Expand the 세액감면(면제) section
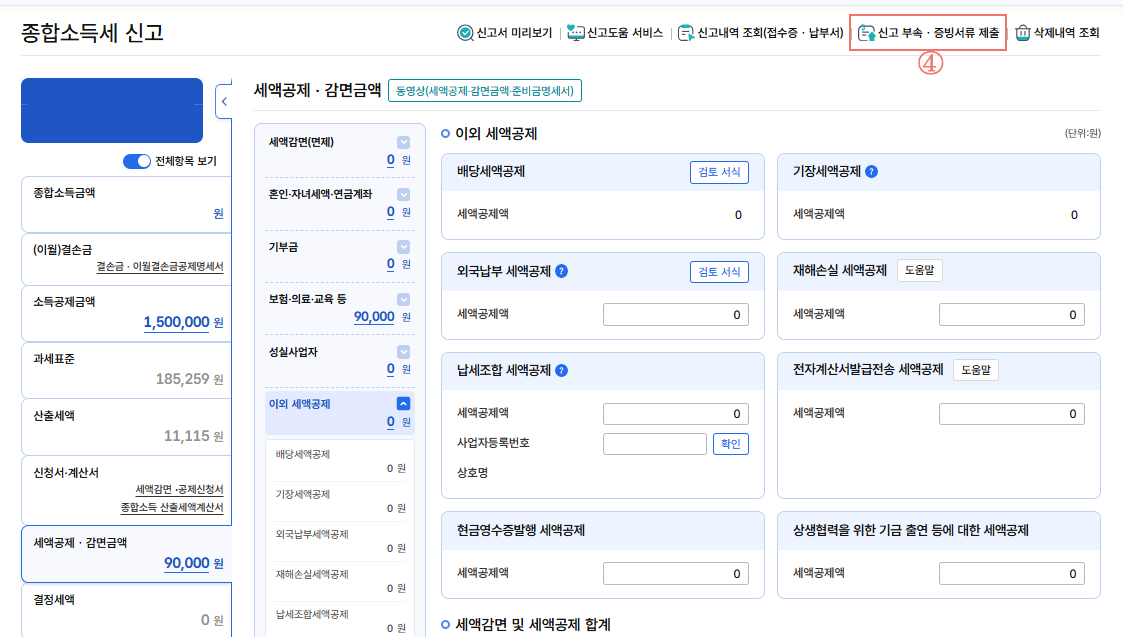The width and height of the screenshot is (1123, 637). click(x=403, y=143)
